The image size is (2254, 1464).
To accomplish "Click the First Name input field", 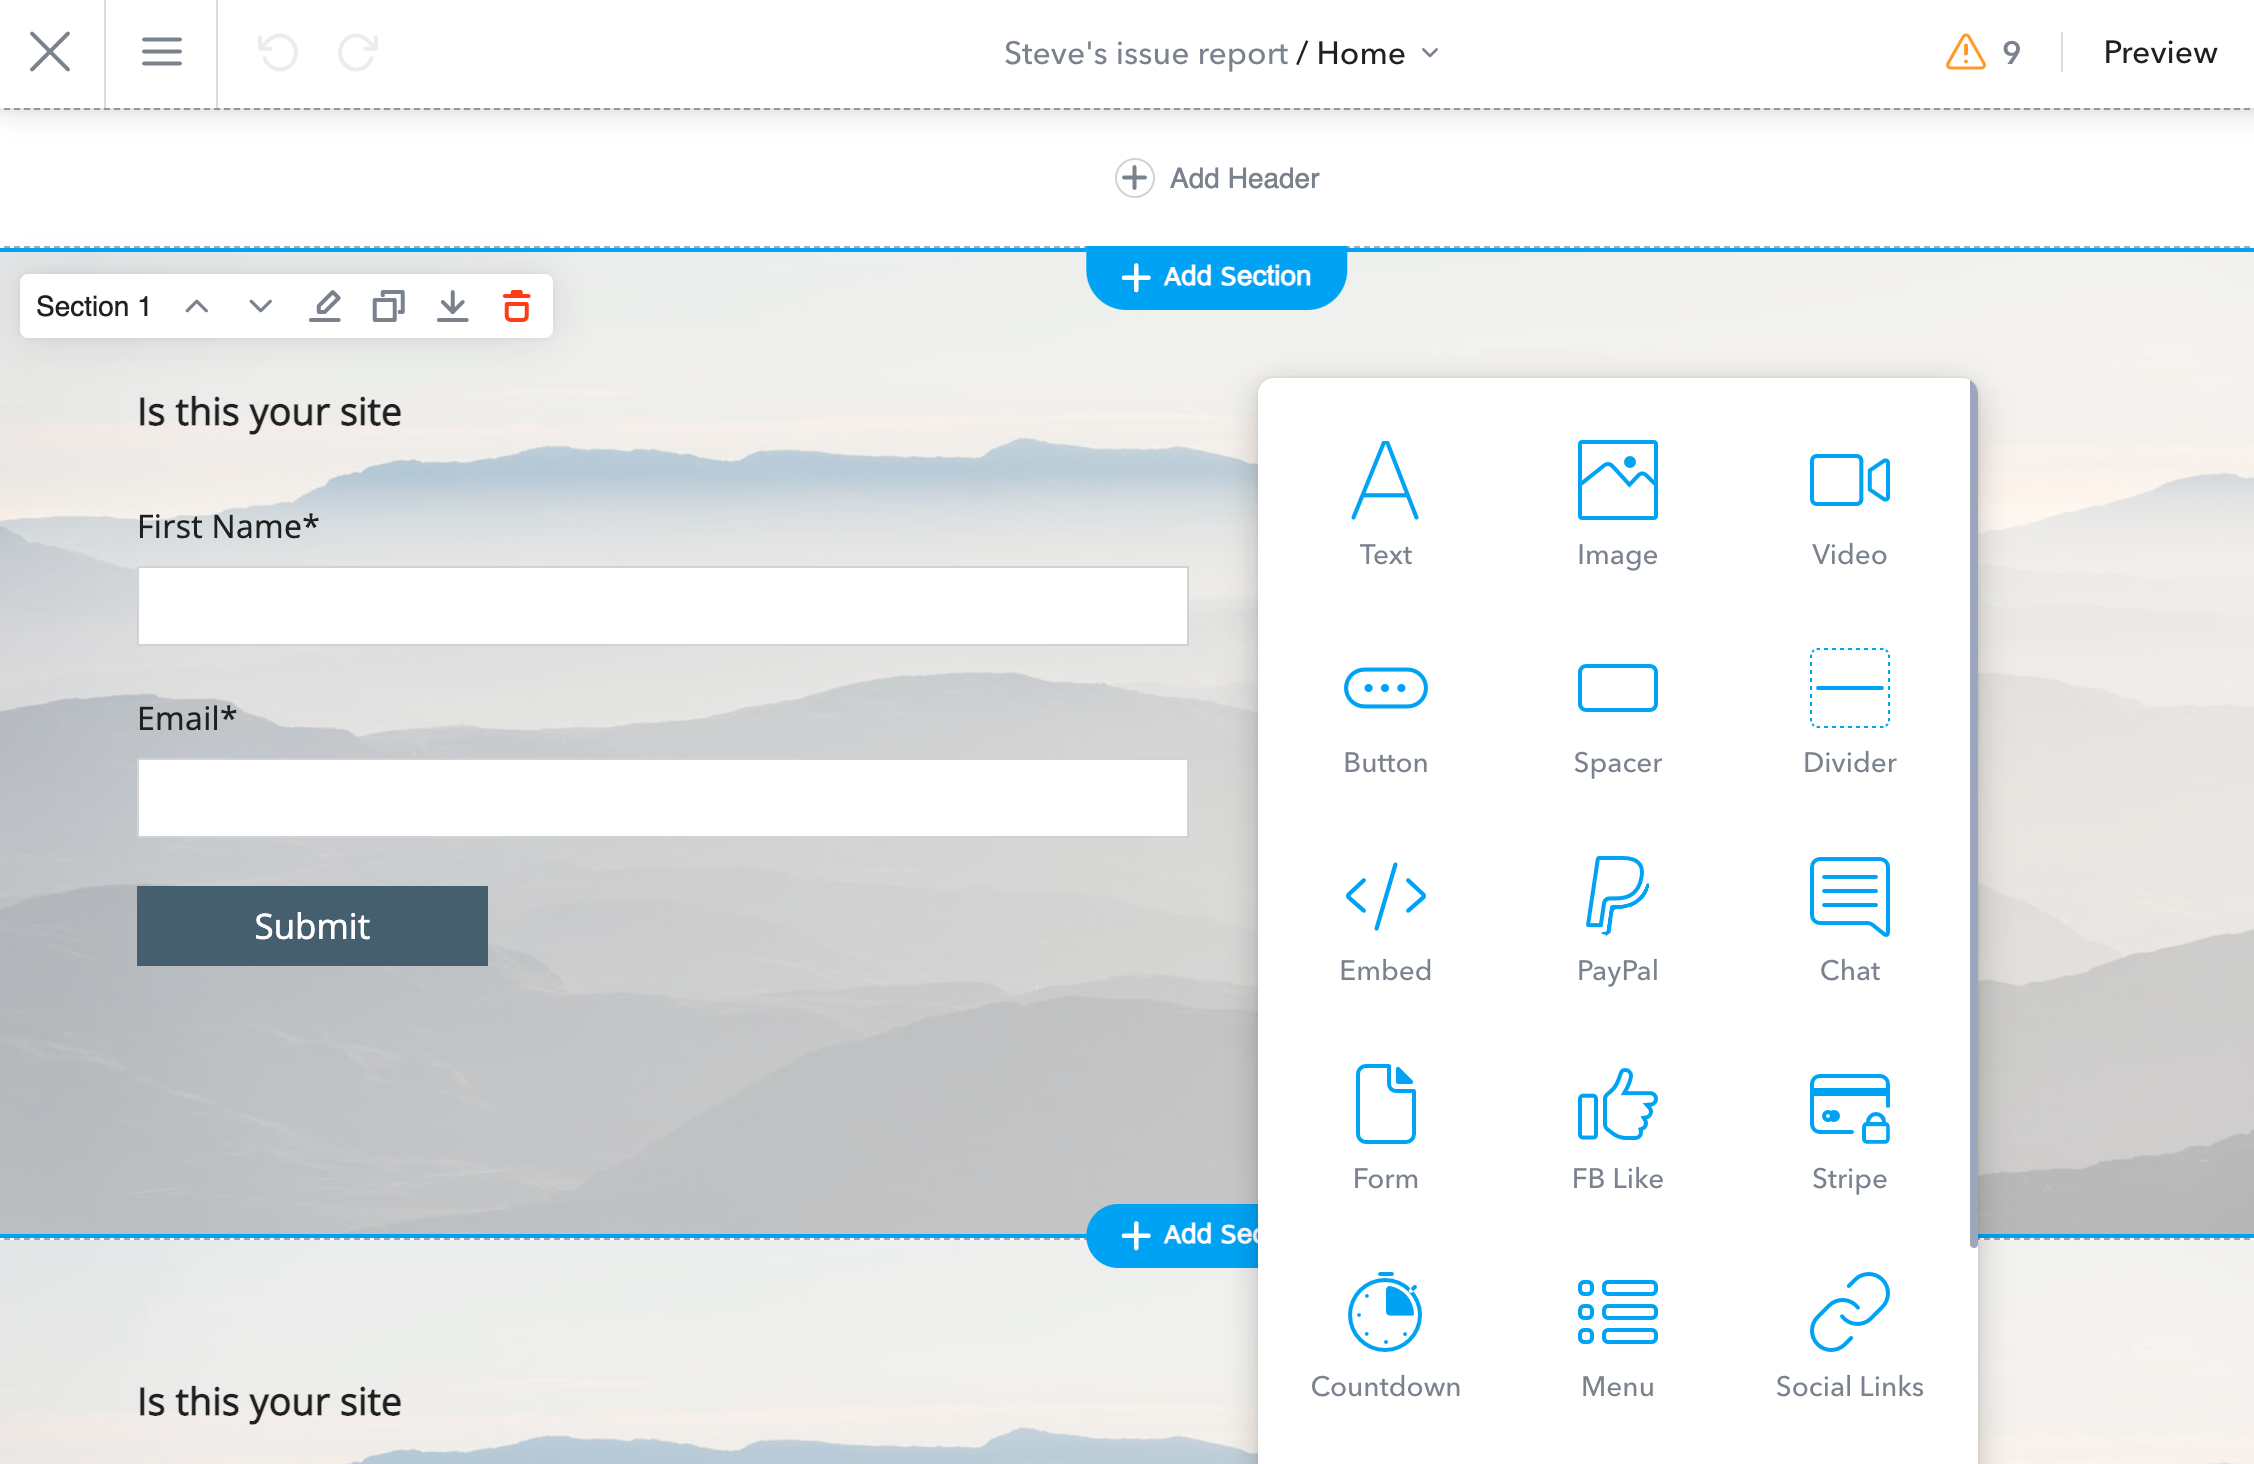I will point(662,605).
